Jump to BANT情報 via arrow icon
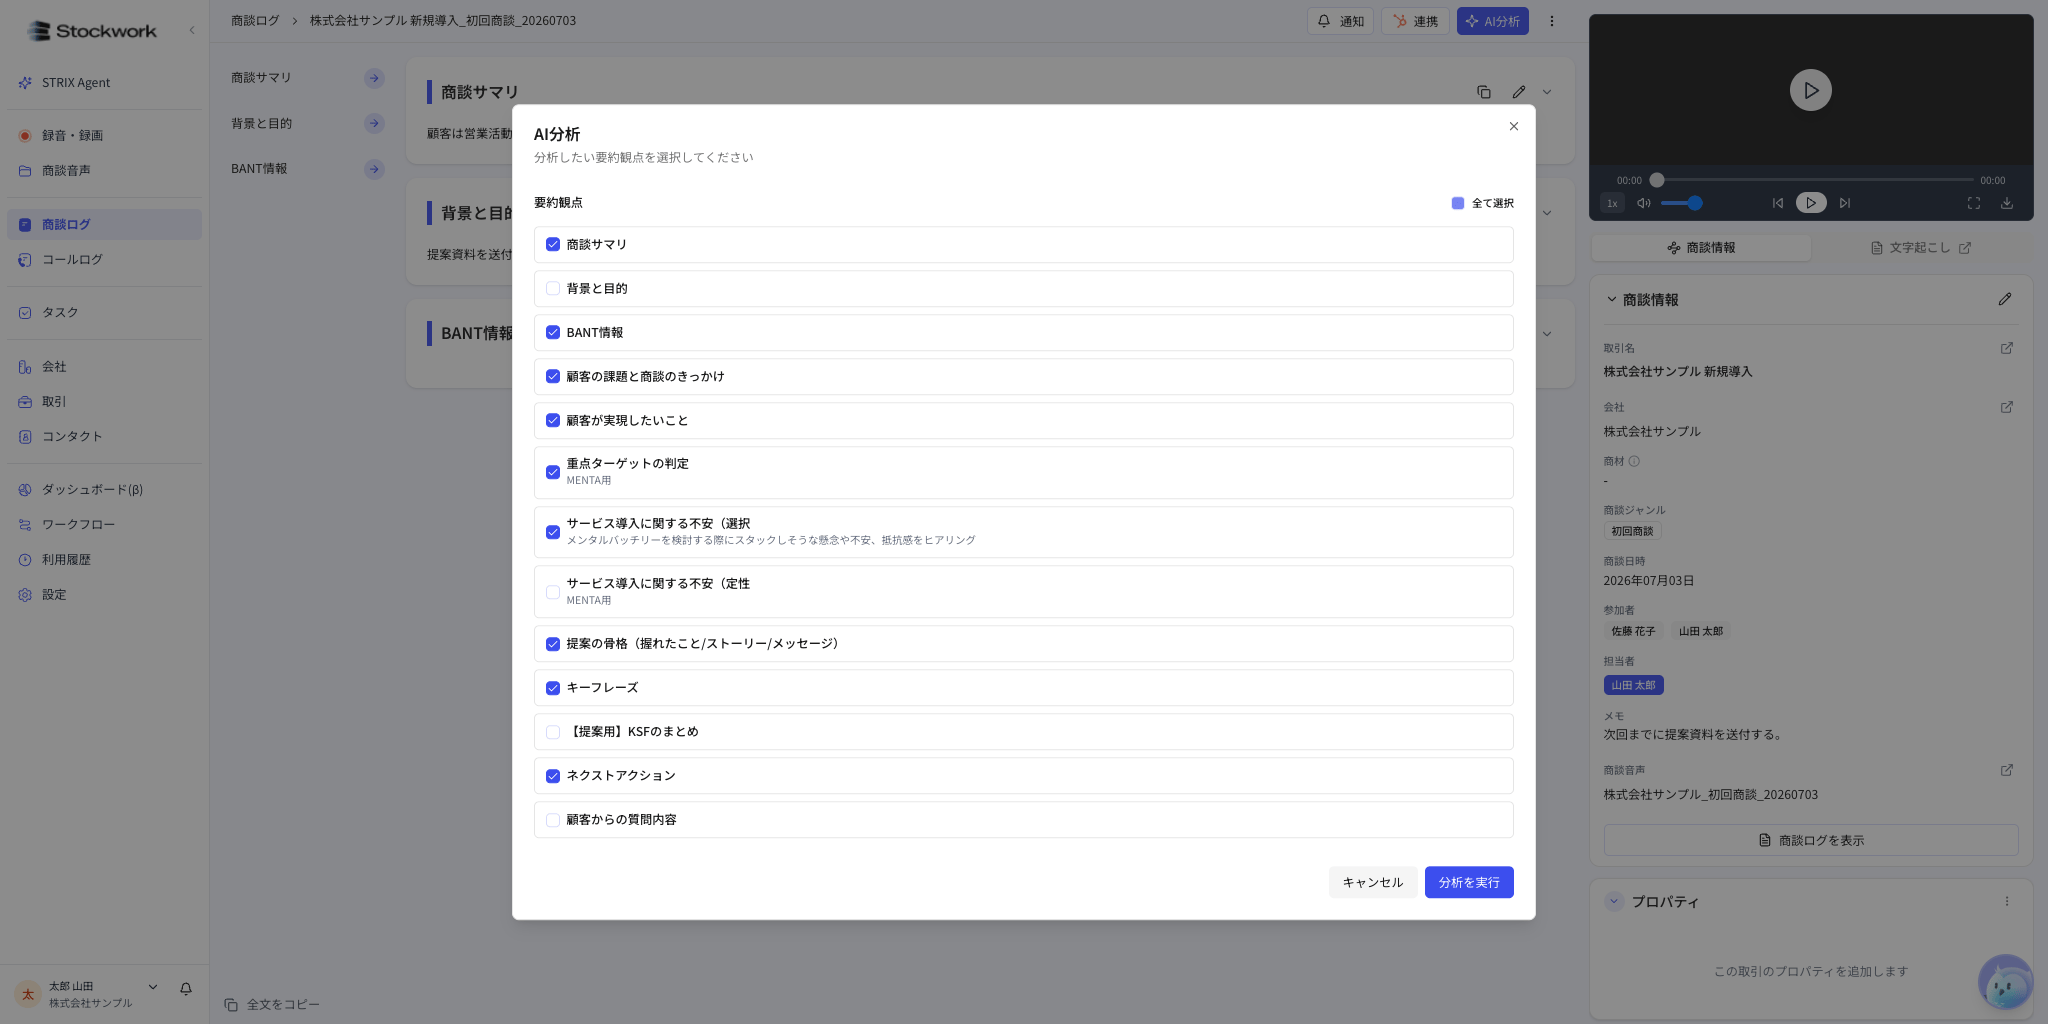This screenshot has height=1024, width=2048. click(x=374, y=169)
